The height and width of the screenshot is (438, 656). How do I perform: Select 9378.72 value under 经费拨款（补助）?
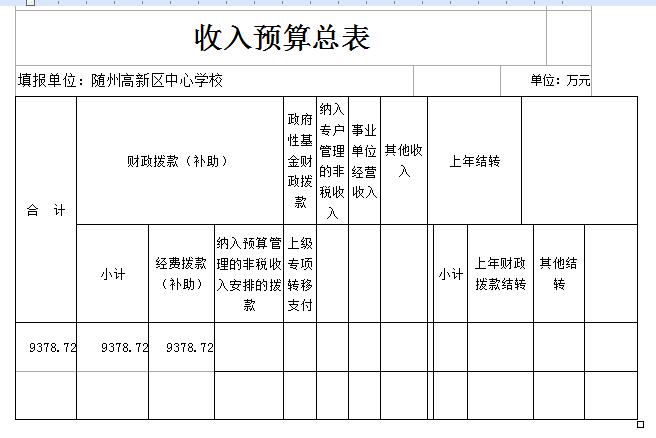point(190,347)
